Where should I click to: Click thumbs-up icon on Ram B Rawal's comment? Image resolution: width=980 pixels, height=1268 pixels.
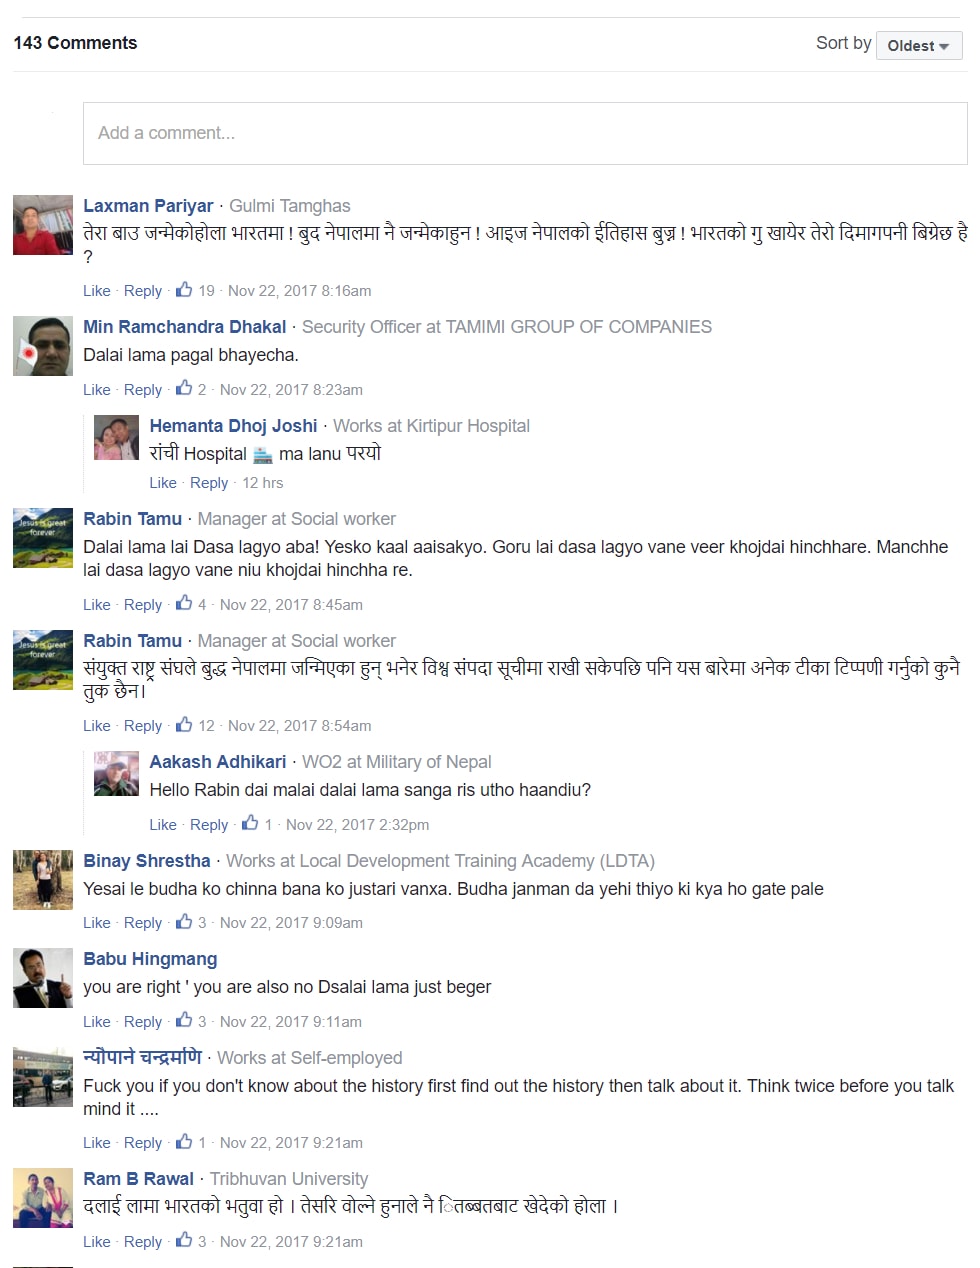184,1241
